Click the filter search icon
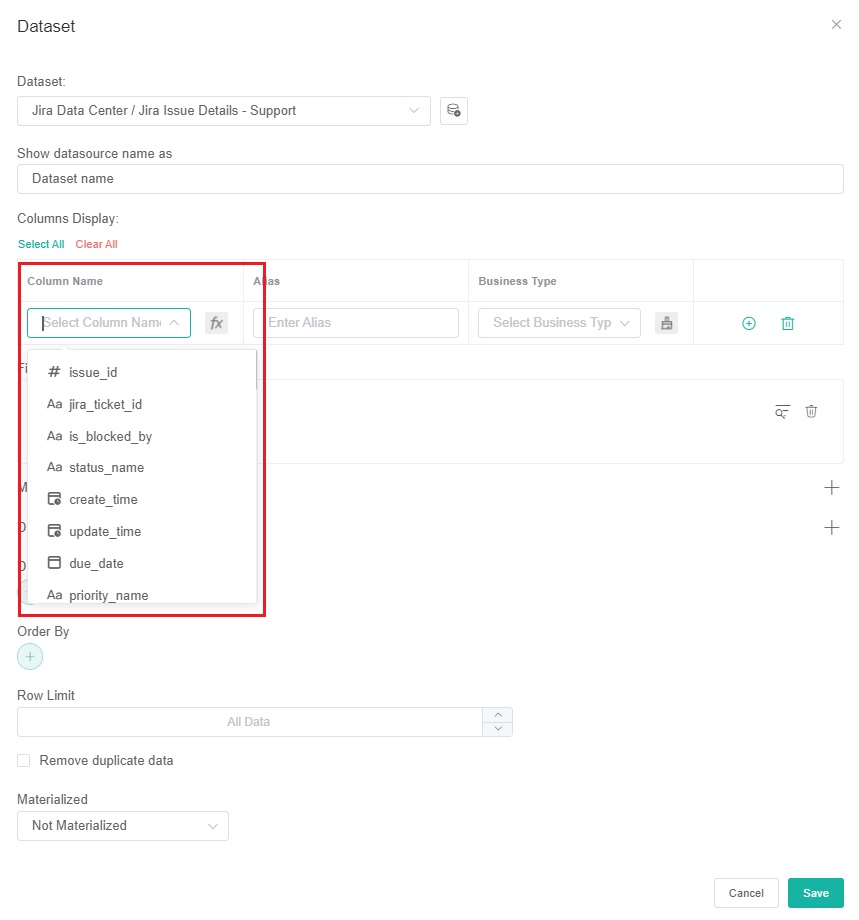The image size is (859, 920). 782,412
